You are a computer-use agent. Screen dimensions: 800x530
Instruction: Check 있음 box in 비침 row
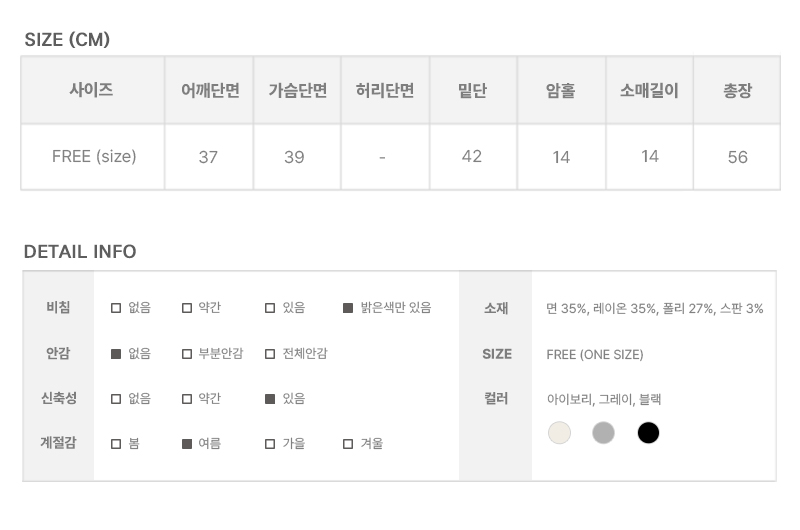(270, 308)
